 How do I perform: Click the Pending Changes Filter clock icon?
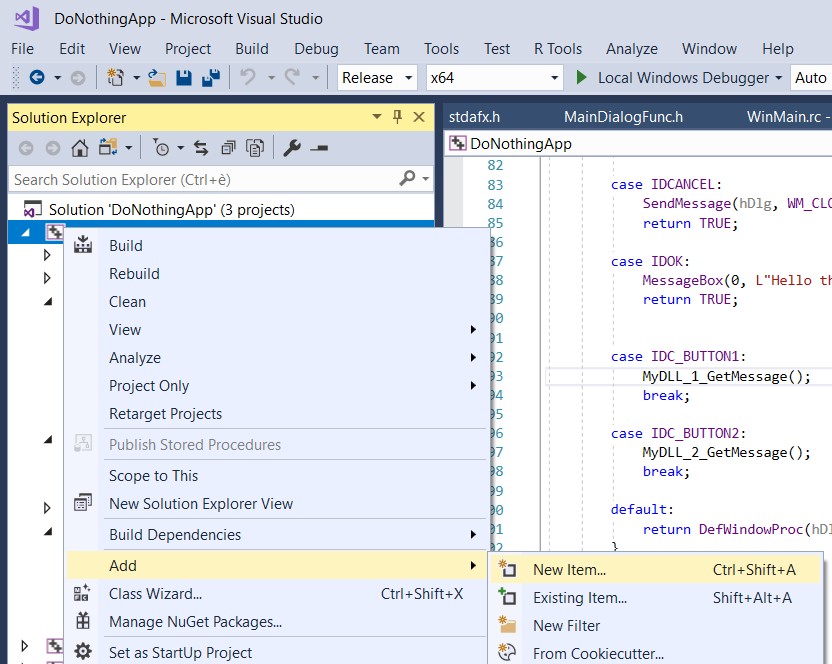161,148
